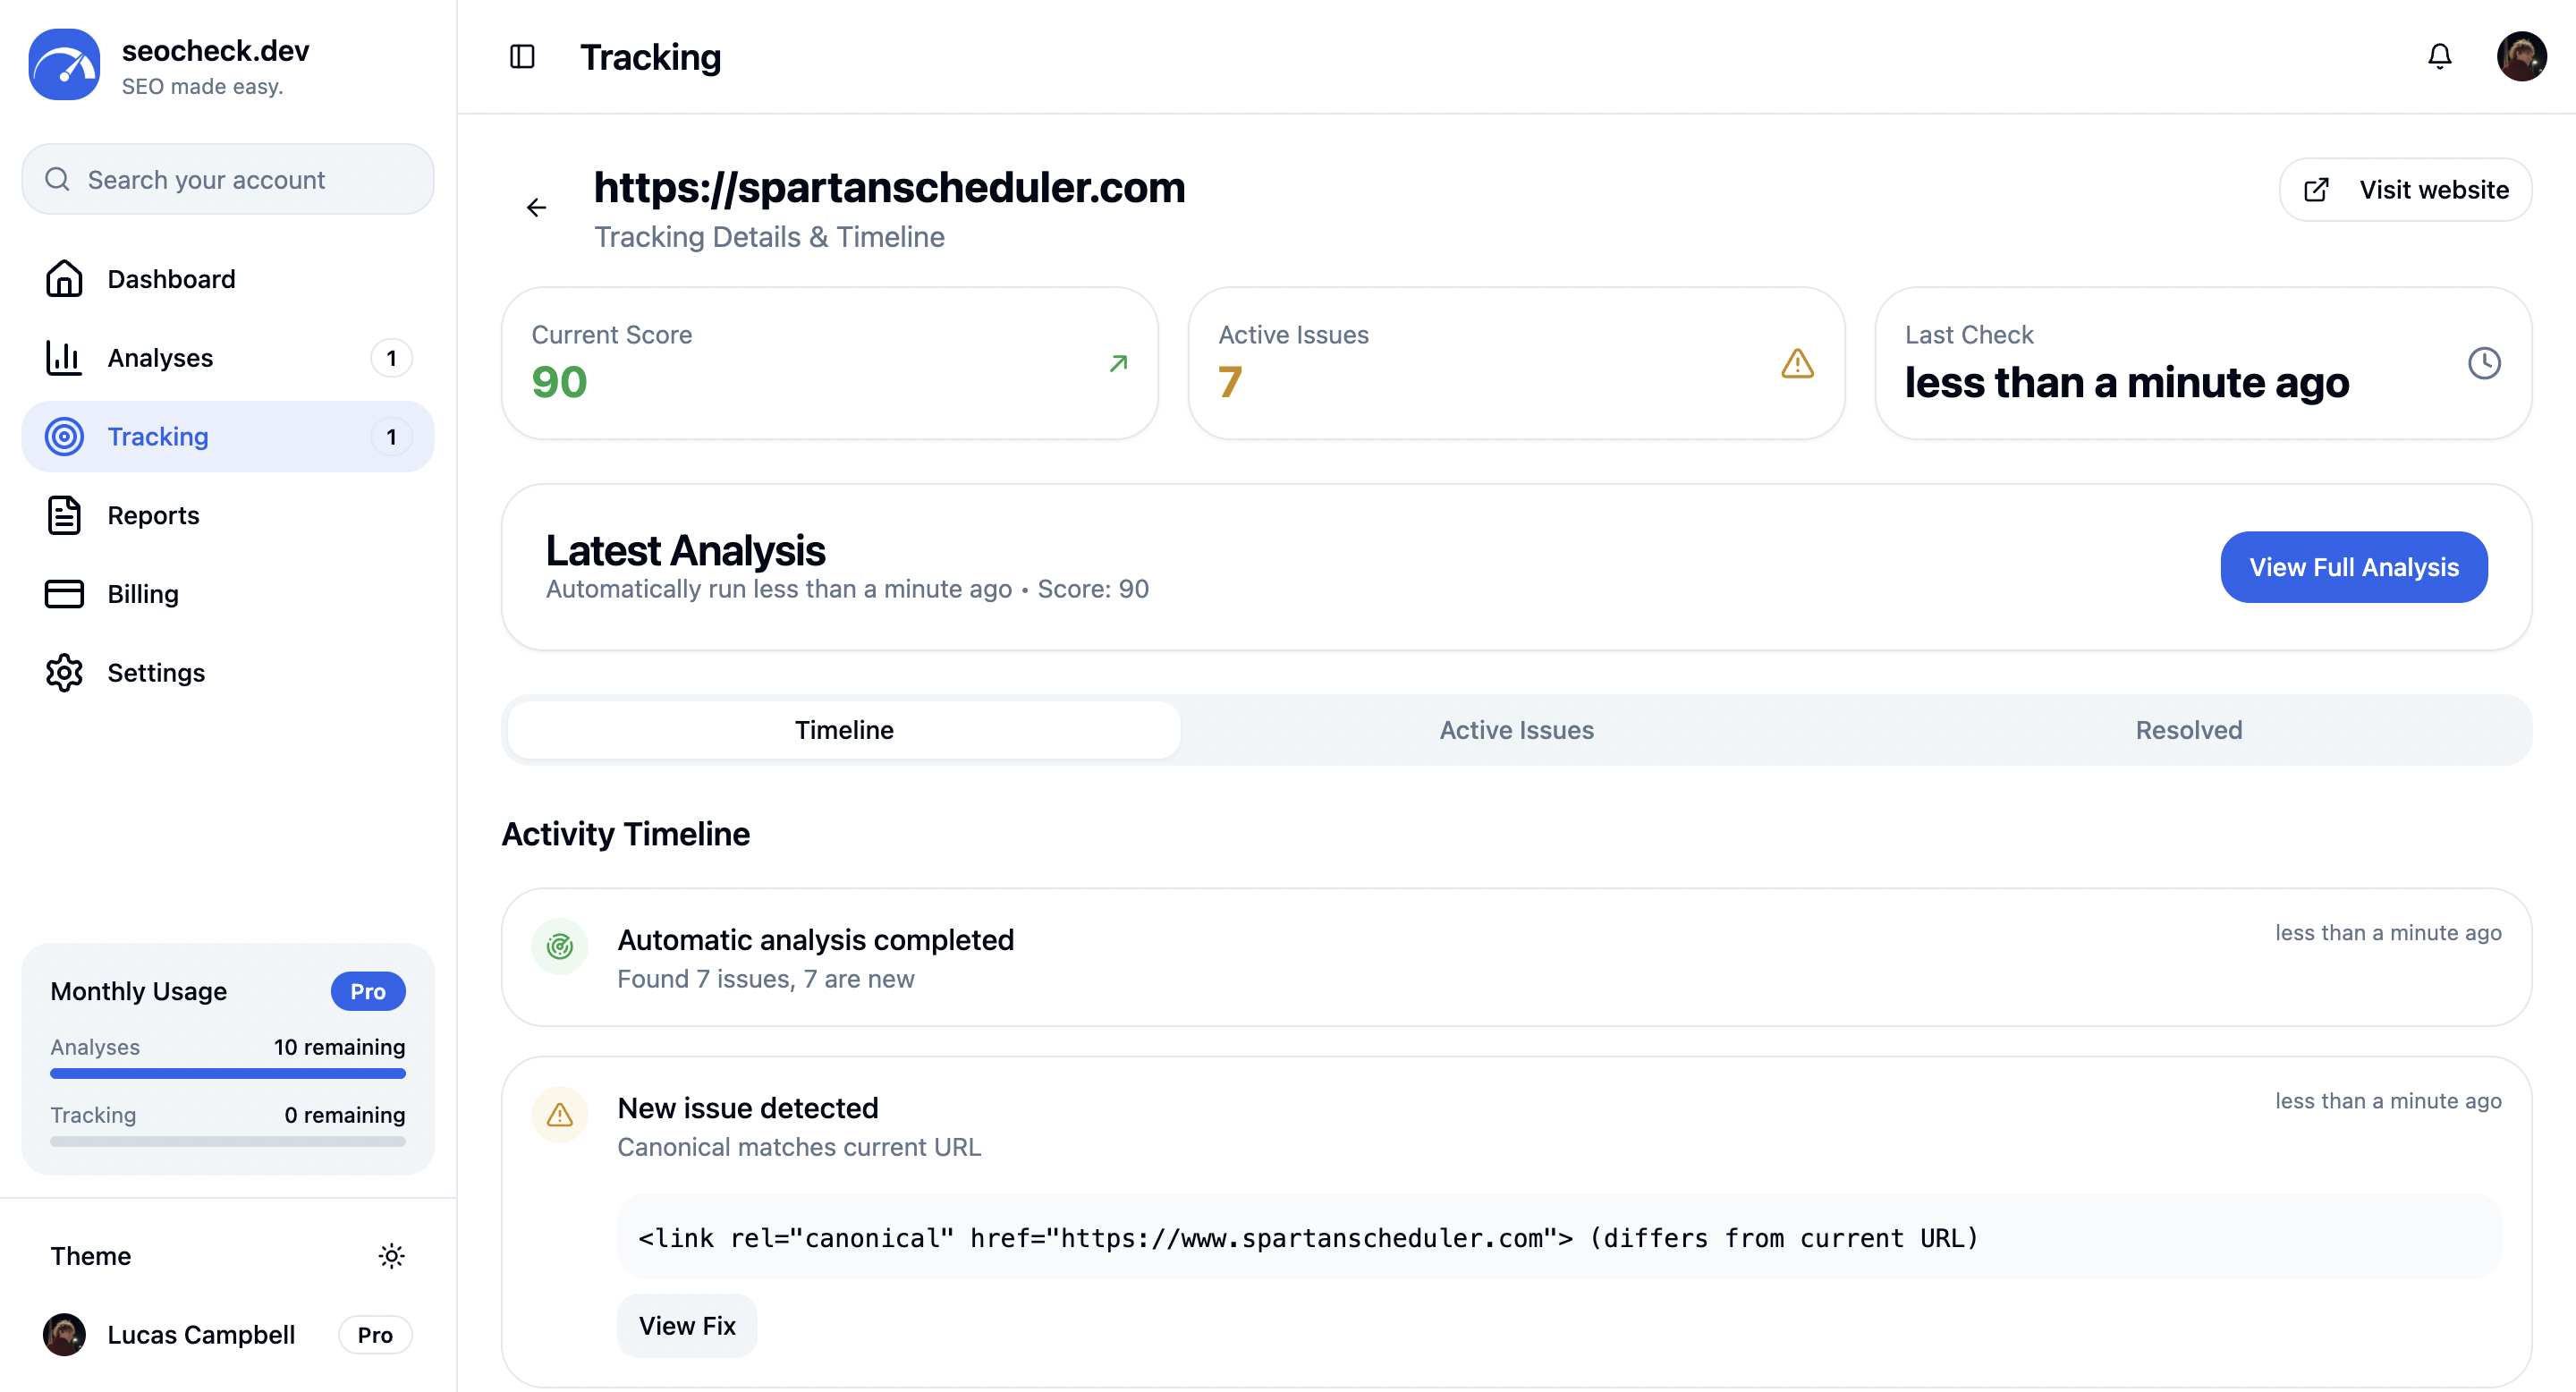Image resolution: width=2576 pixels, height=1392 pixels.
Task: Click the Automatic analysis completed entry
Action: click(x=1516, y=958)
